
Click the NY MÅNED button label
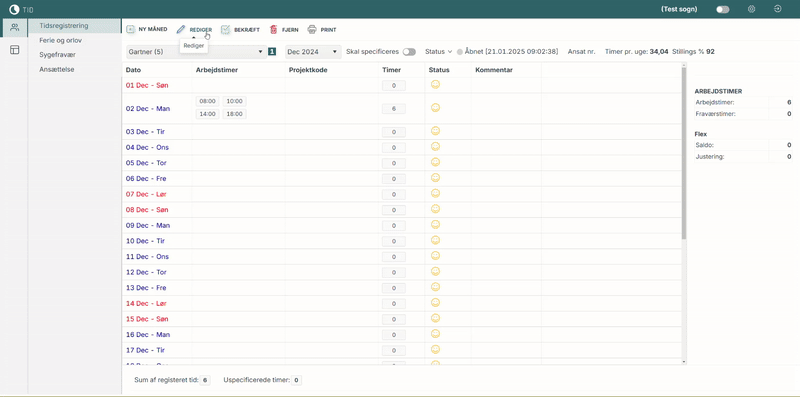coord(153,30)
